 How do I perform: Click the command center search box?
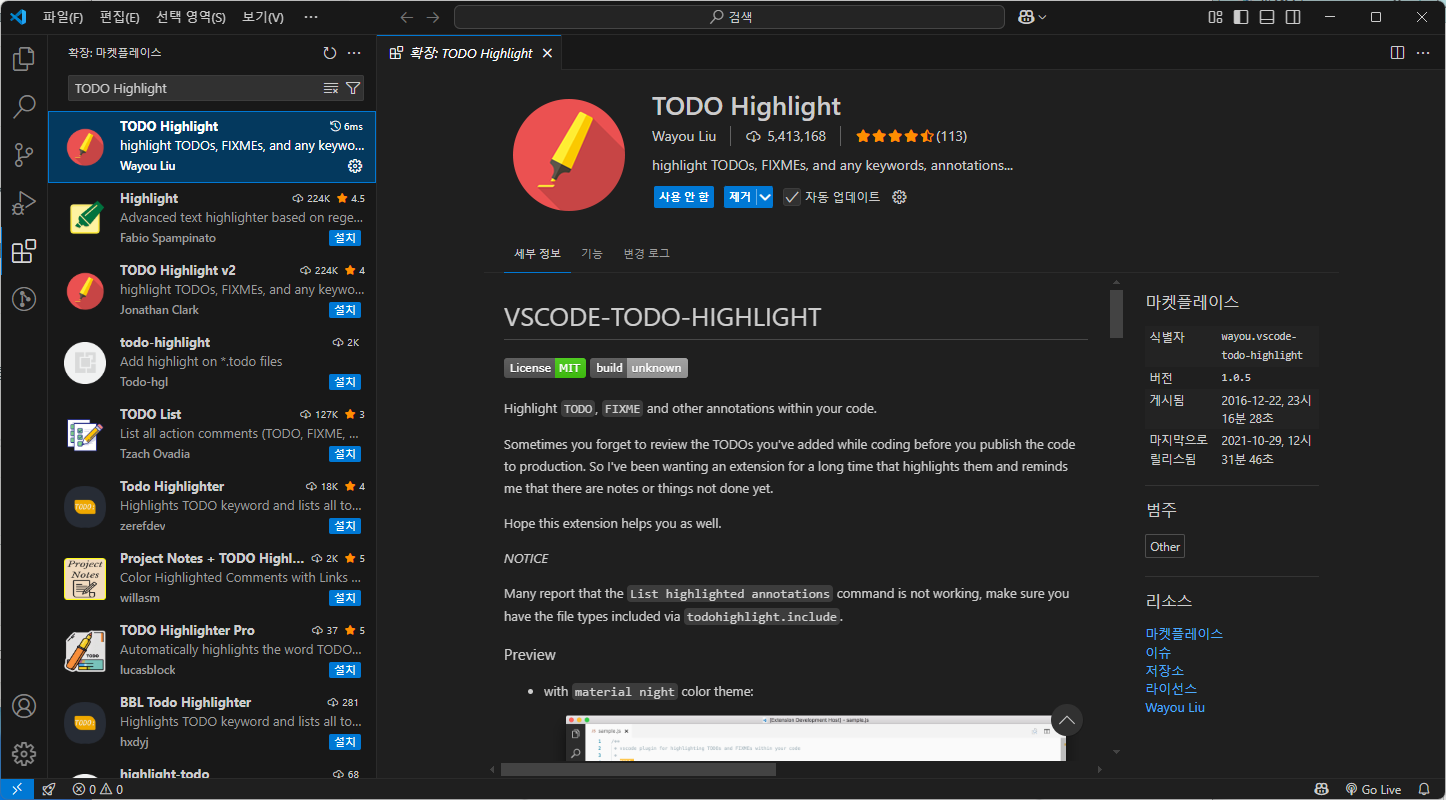point(729,17)
